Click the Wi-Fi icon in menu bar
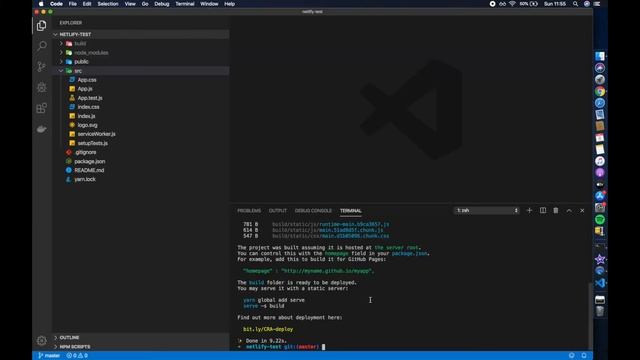Screen dimensions: 640x360 (x=512, y=4)
